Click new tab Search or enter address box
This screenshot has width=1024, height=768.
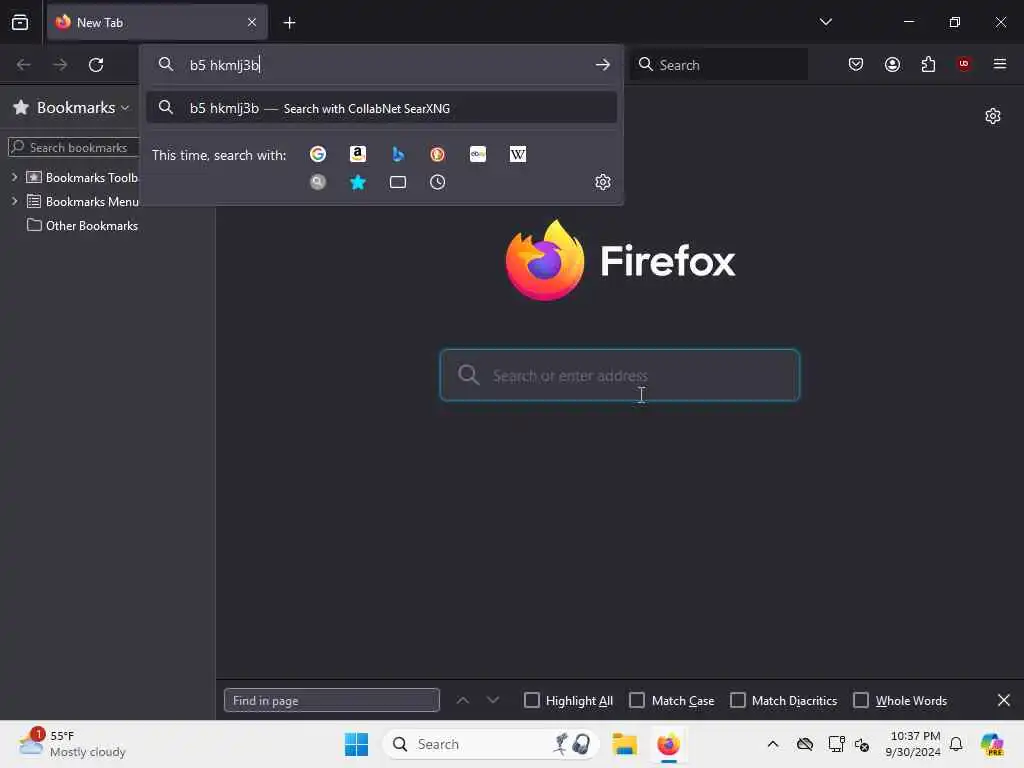pyautogui.click(x=620, y=376)
